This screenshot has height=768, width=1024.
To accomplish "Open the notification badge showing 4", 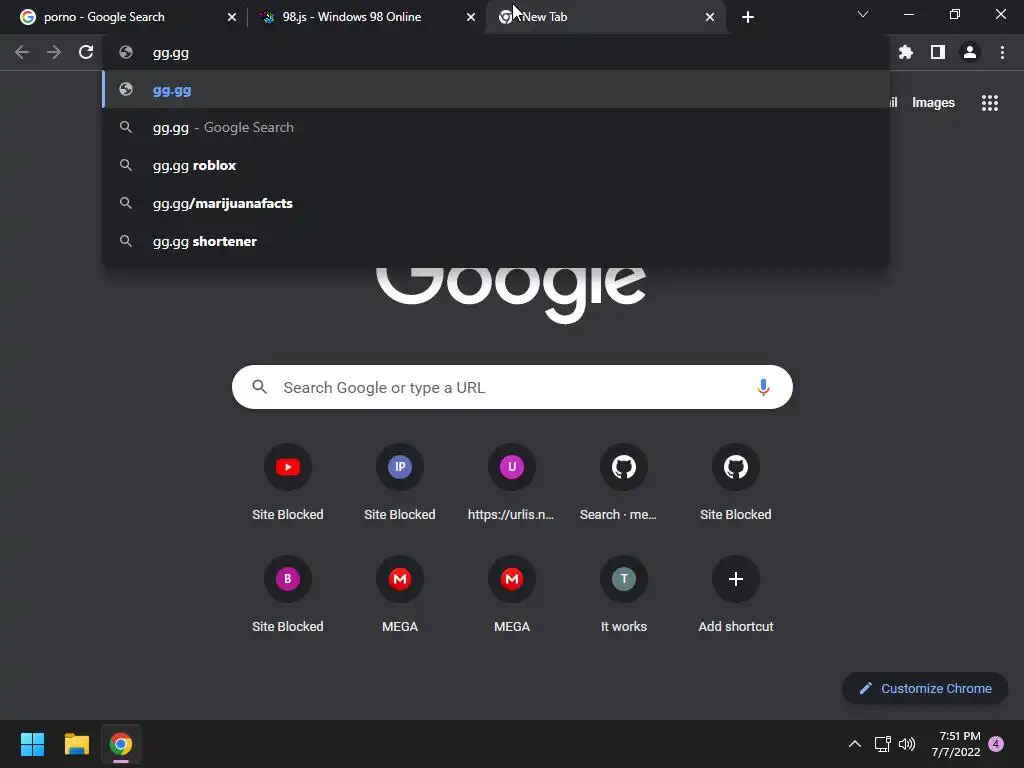I will [x=996, y=744].
